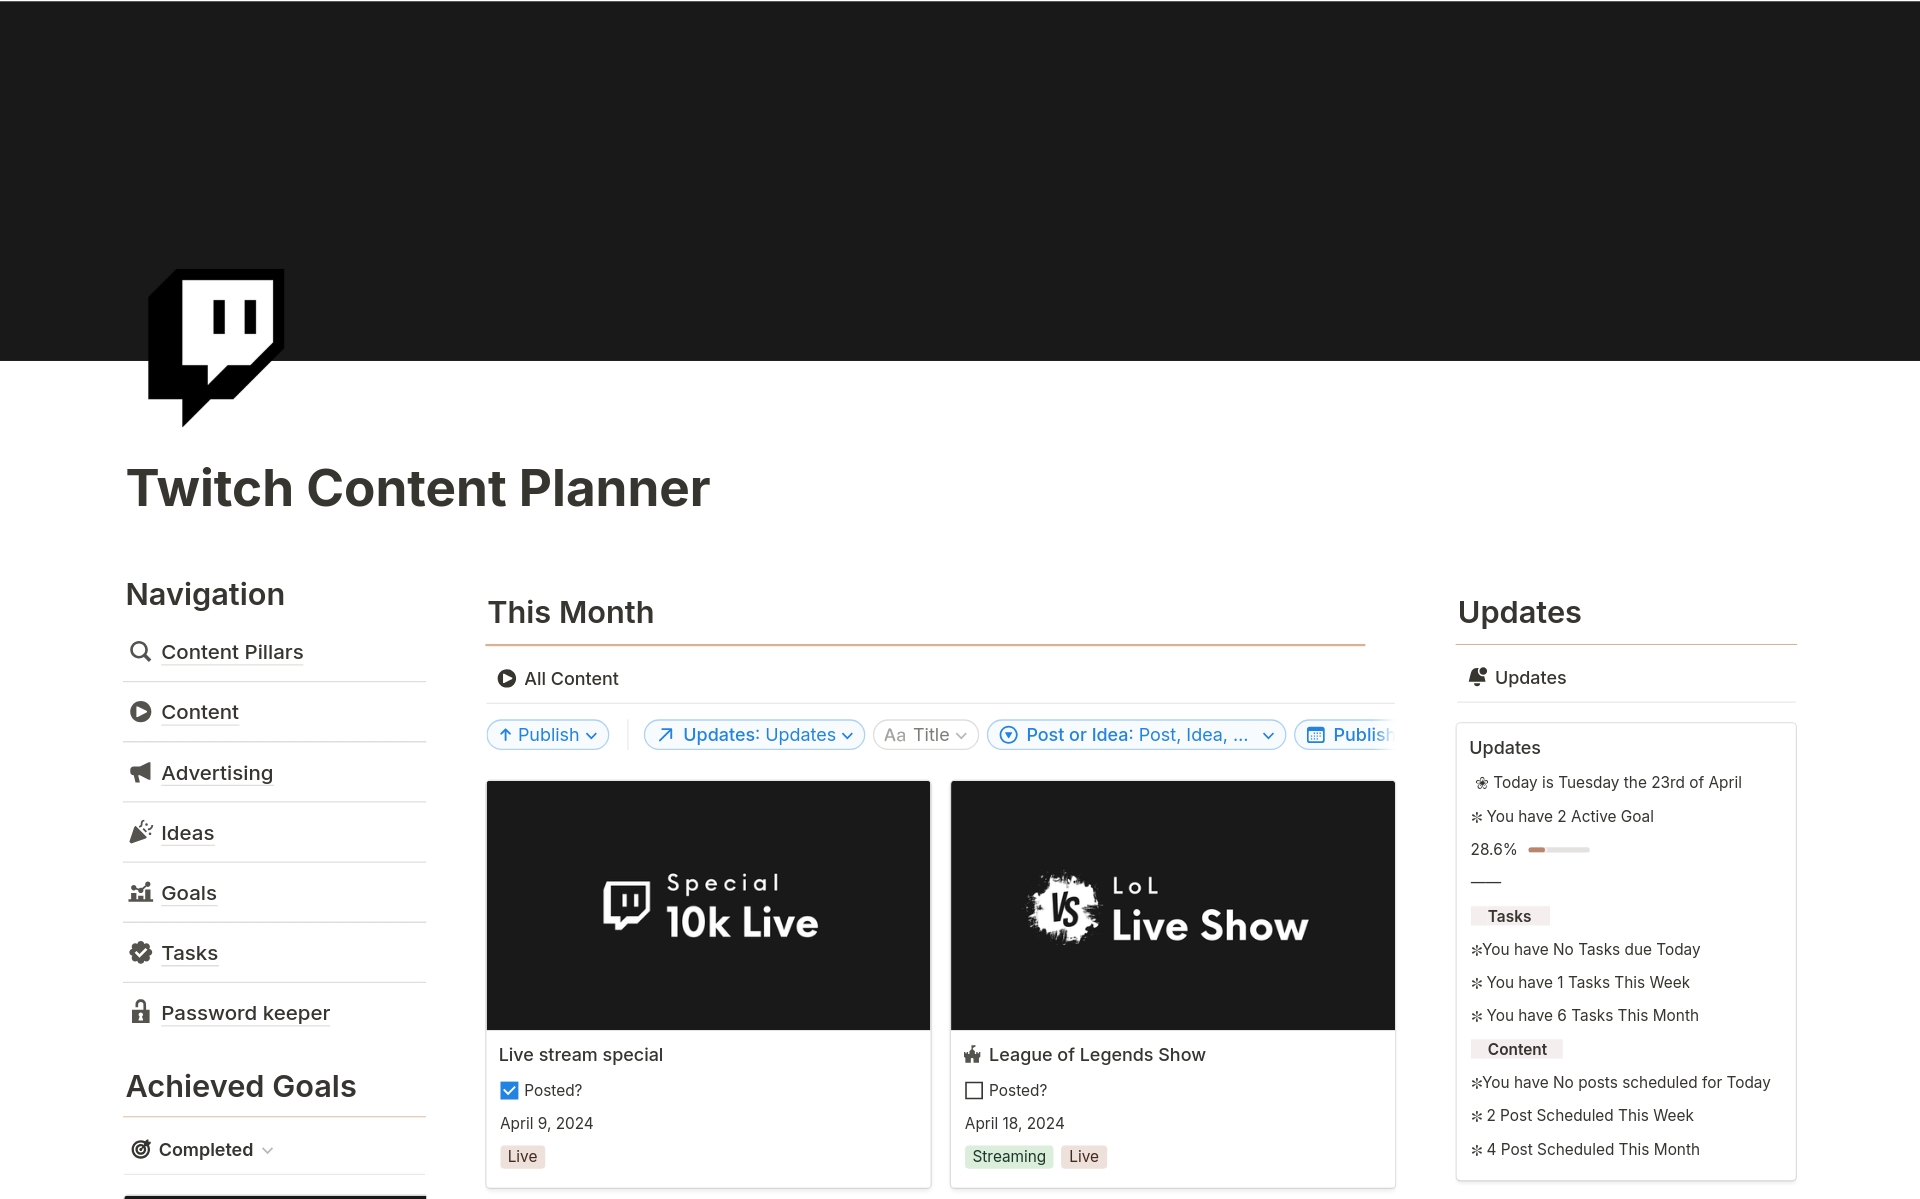Click the badge check icon for Tasks

pos(140,952)
